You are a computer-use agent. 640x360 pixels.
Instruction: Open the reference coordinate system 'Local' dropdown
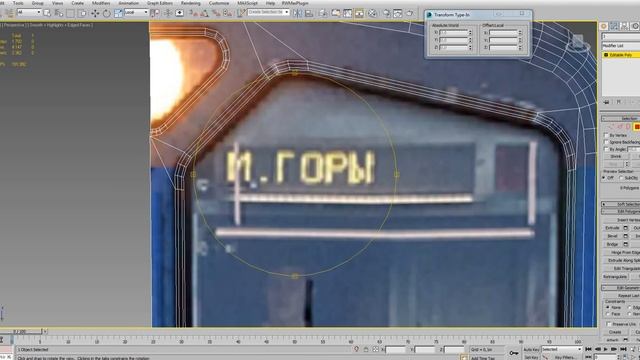(x=136, y=13)
